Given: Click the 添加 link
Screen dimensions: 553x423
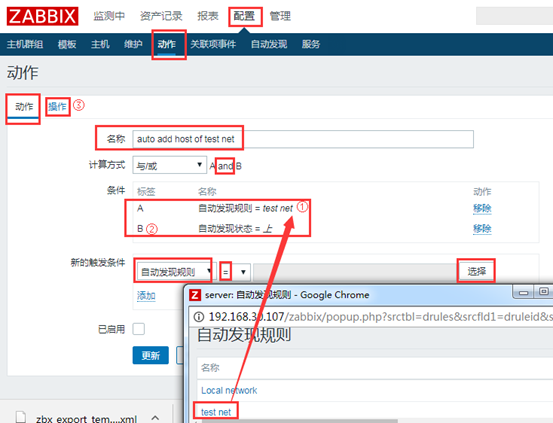Looking at the screenshot, I should point(146,296).
